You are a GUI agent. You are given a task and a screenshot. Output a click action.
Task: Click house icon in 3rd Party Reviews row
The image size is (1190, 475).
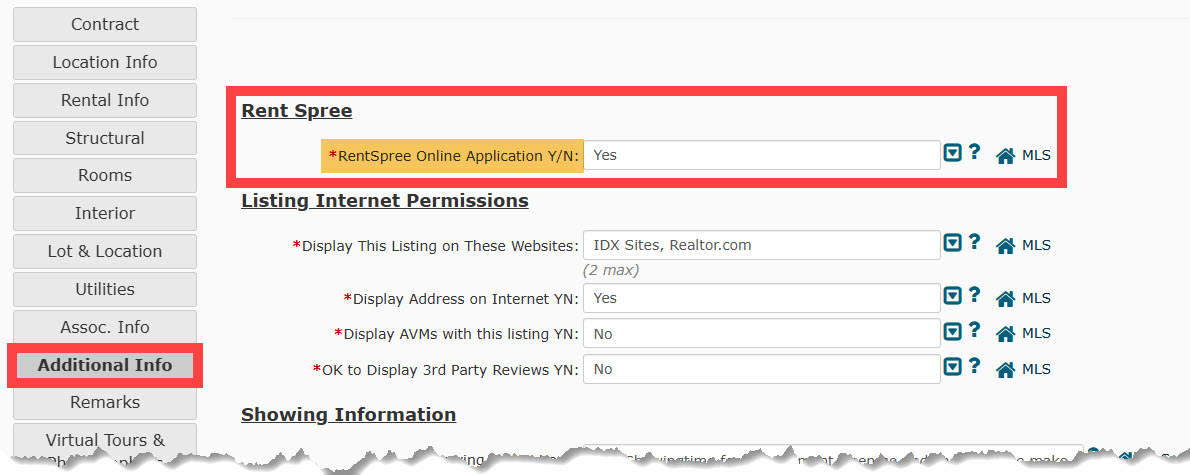pos(1005,370)
